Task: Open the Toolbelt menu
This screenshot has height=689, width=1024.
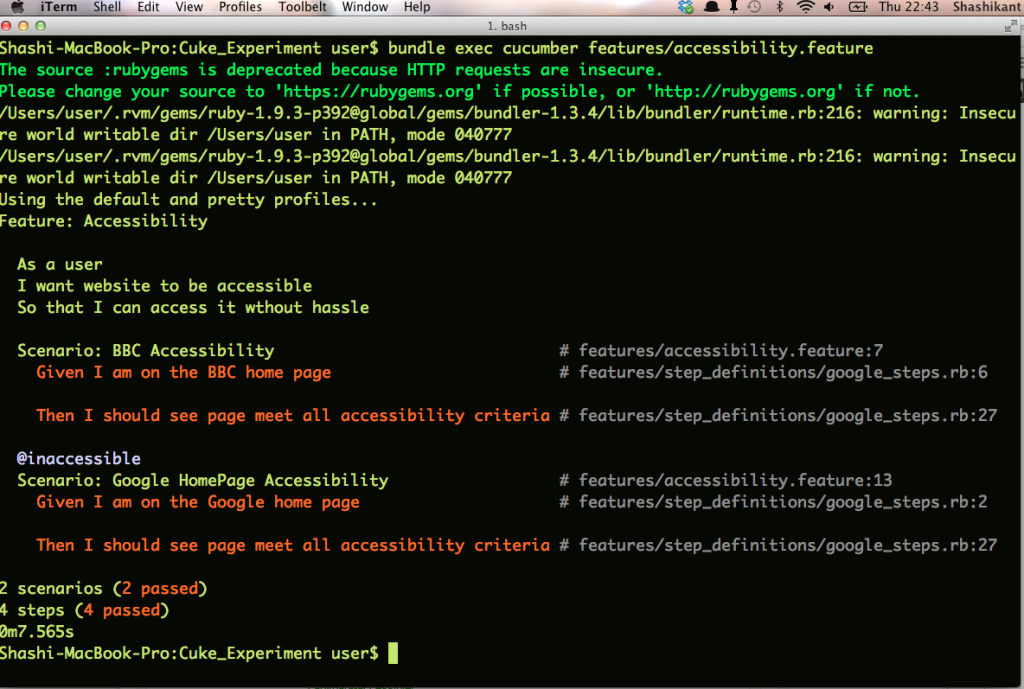Action: tap(302, 7)
